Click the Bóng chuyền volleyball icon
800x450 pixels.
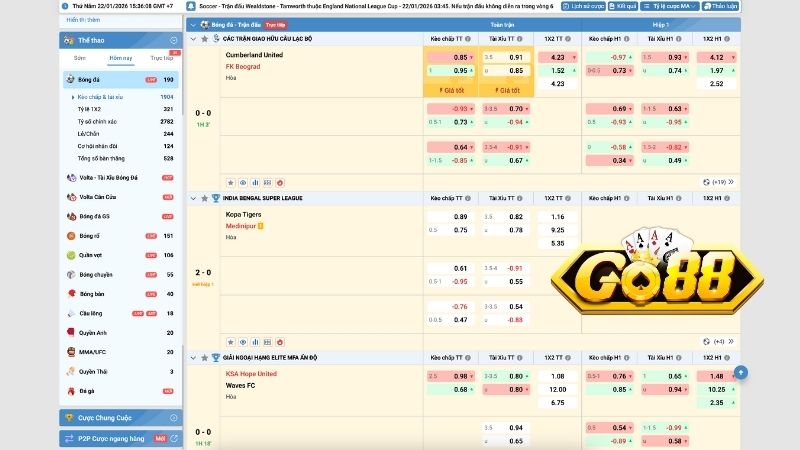click(71, 274)
